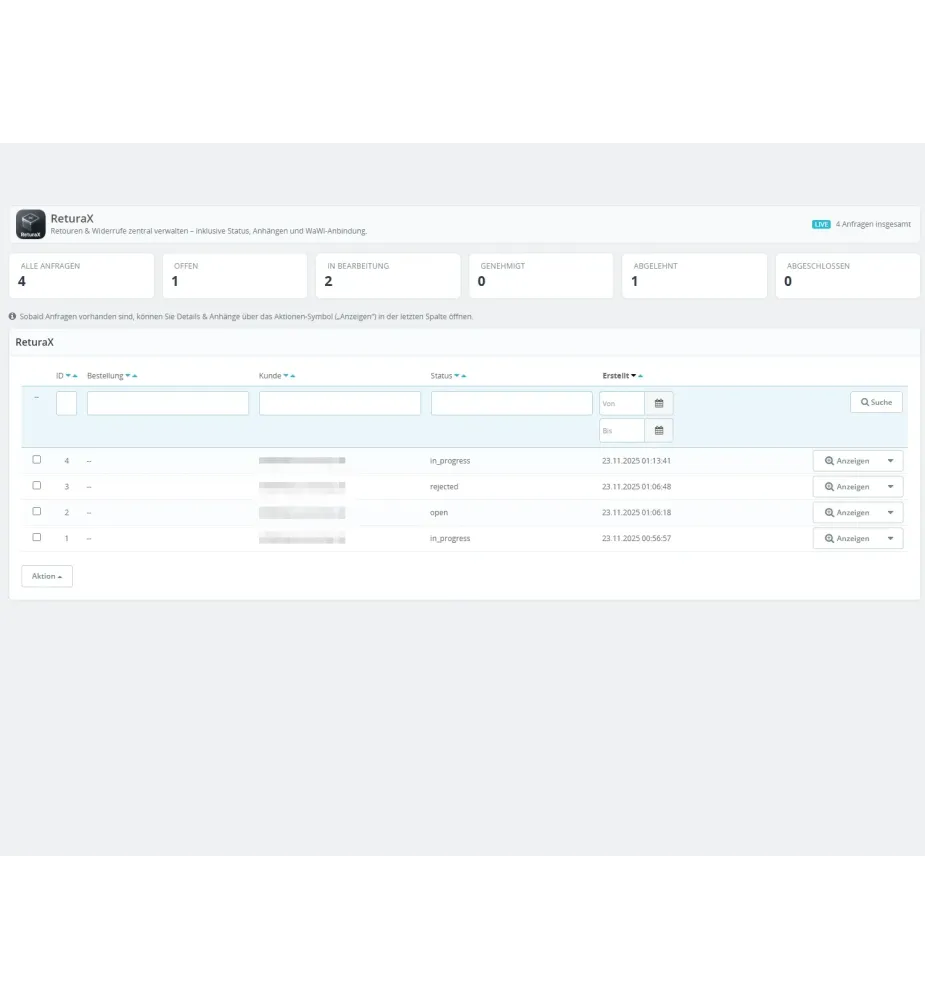Open the calendar picker next to the Von field
The height and width of the screenshot is (1000, 925).
point(658,402)
